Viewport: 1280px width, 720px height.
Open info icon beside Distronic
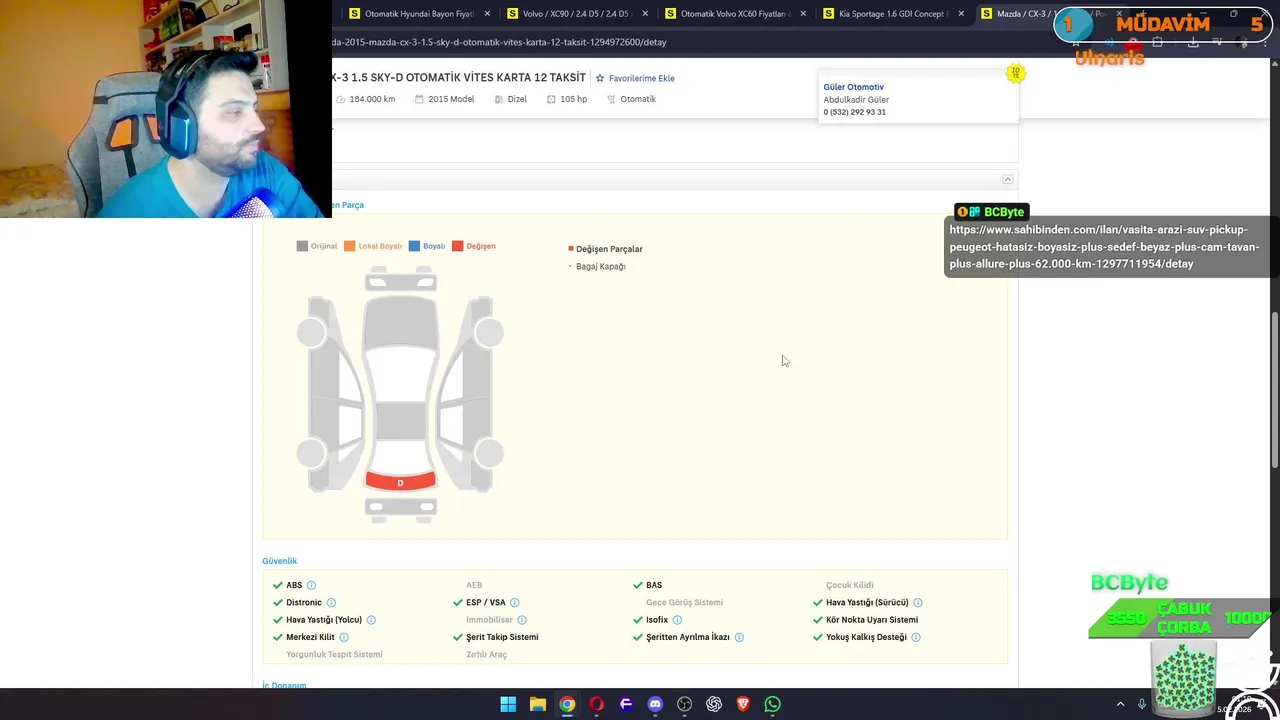[x=331, y=603]
